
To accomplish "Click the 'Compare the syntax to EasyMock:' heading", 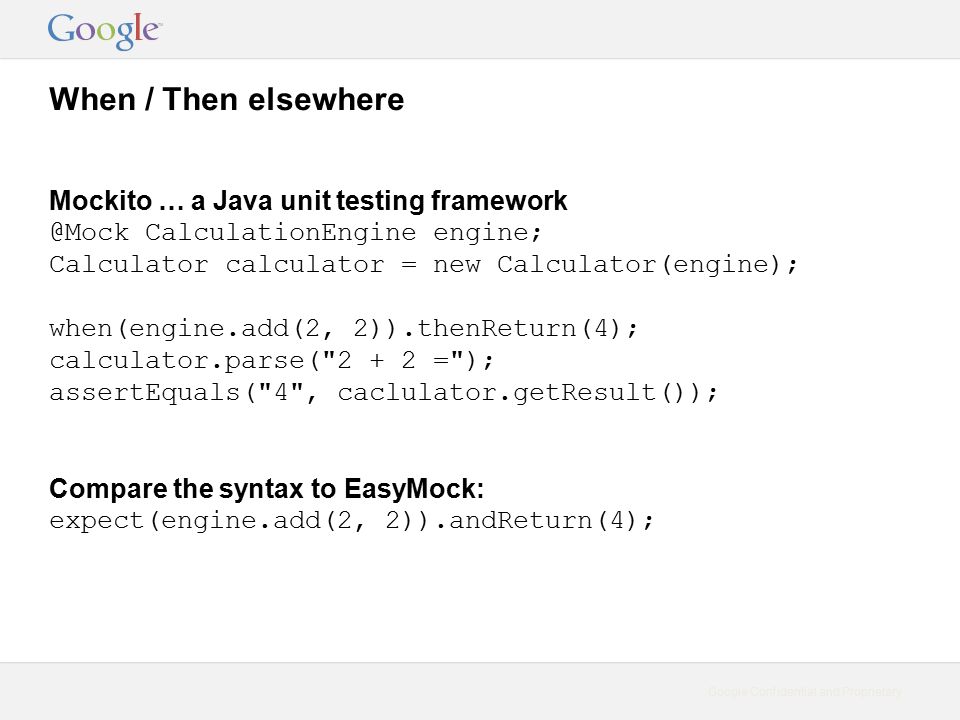I will point(266,489).
